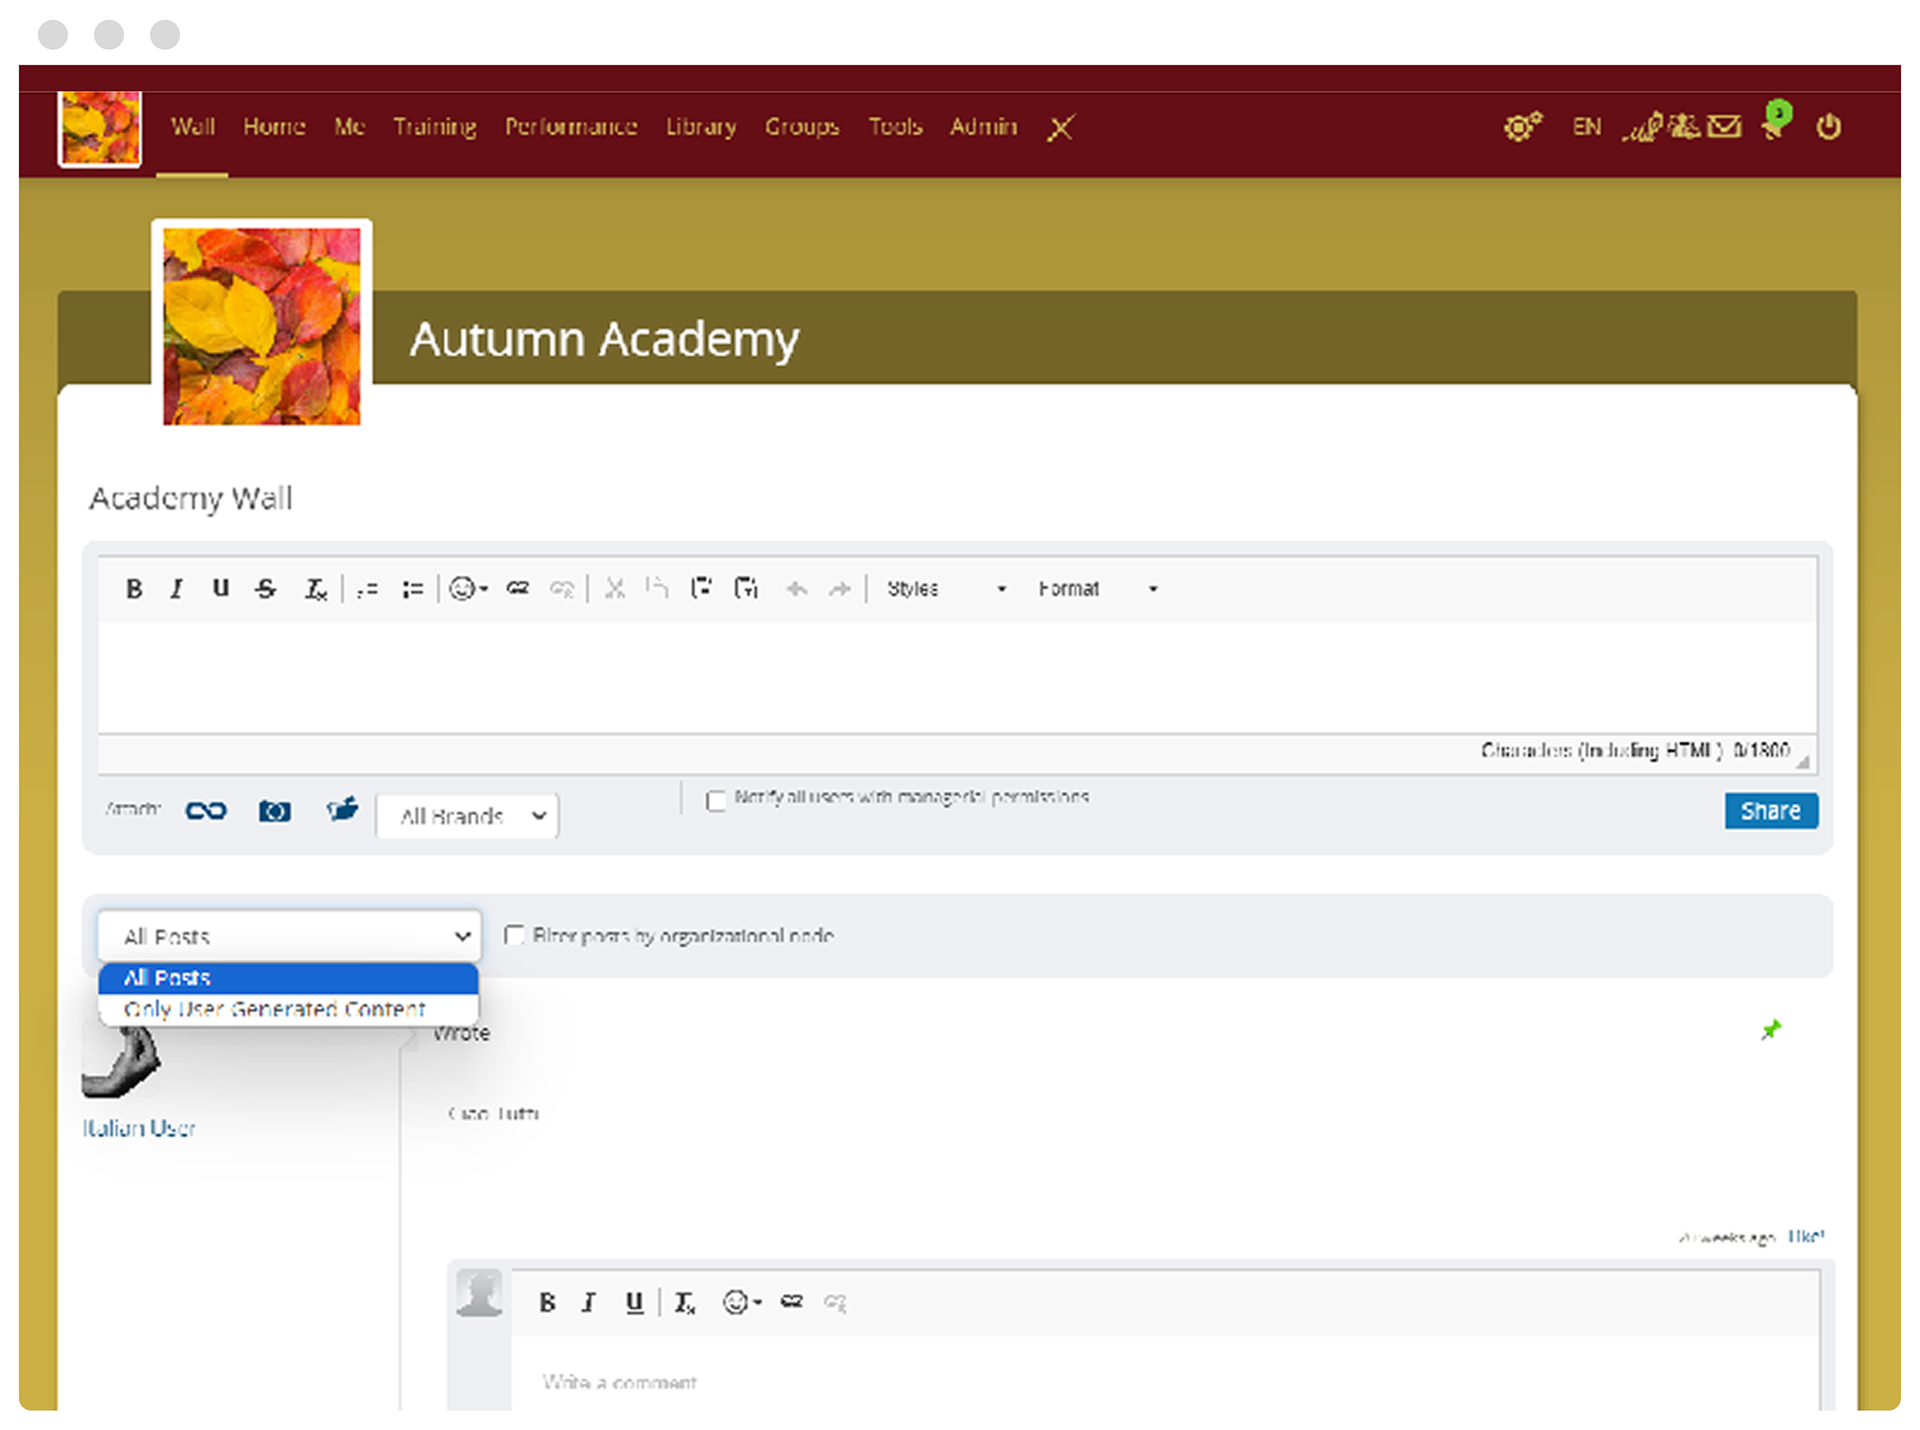This screenshot has width=1920, height=1430.
Task: Click the Share button
Action: [1771, 811]
